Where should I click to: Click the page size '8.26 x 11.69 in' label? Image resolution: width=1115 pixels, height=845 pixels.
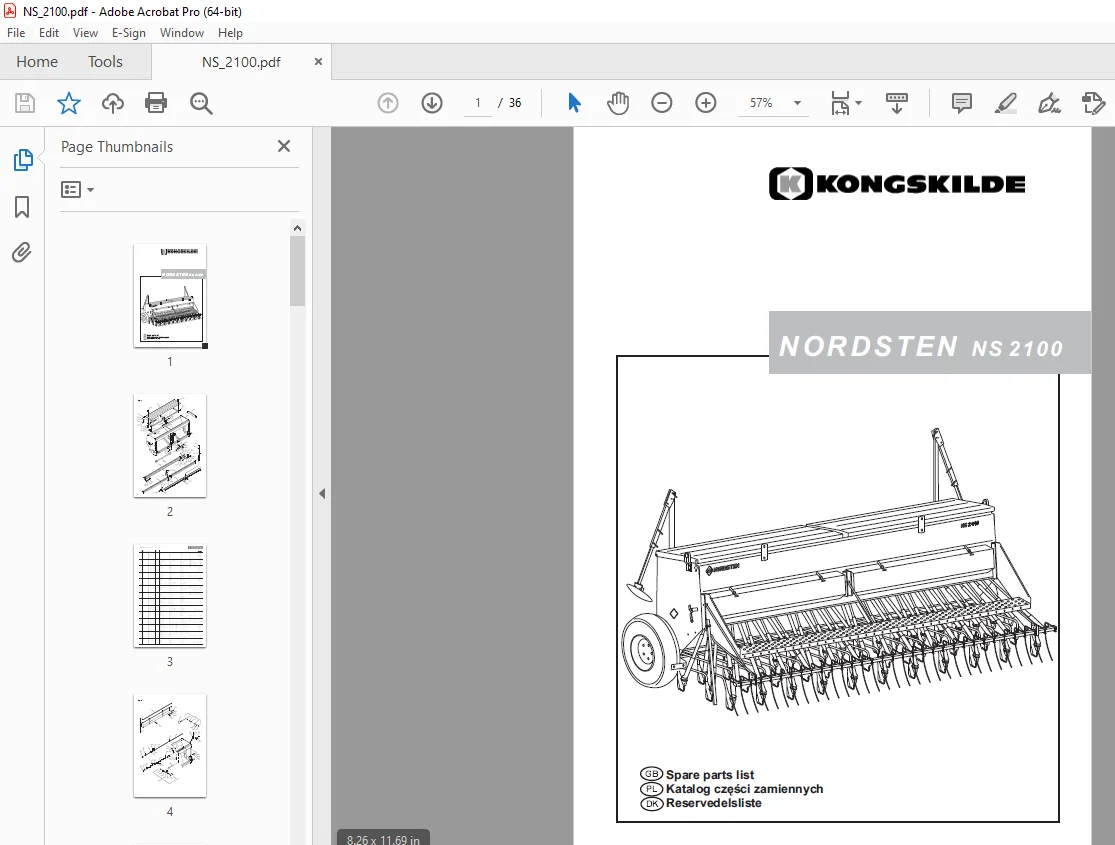coord(383,839)
